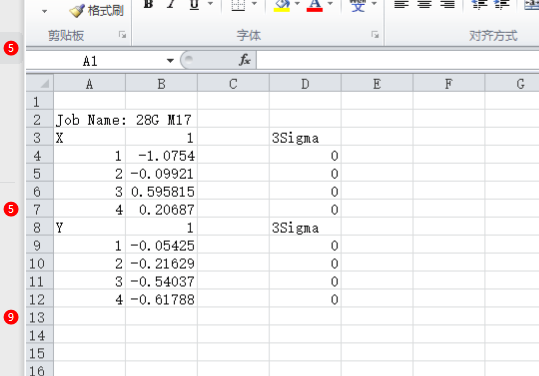Click cell D12 containing 0
539x376 pixels.
click(305, 299)
